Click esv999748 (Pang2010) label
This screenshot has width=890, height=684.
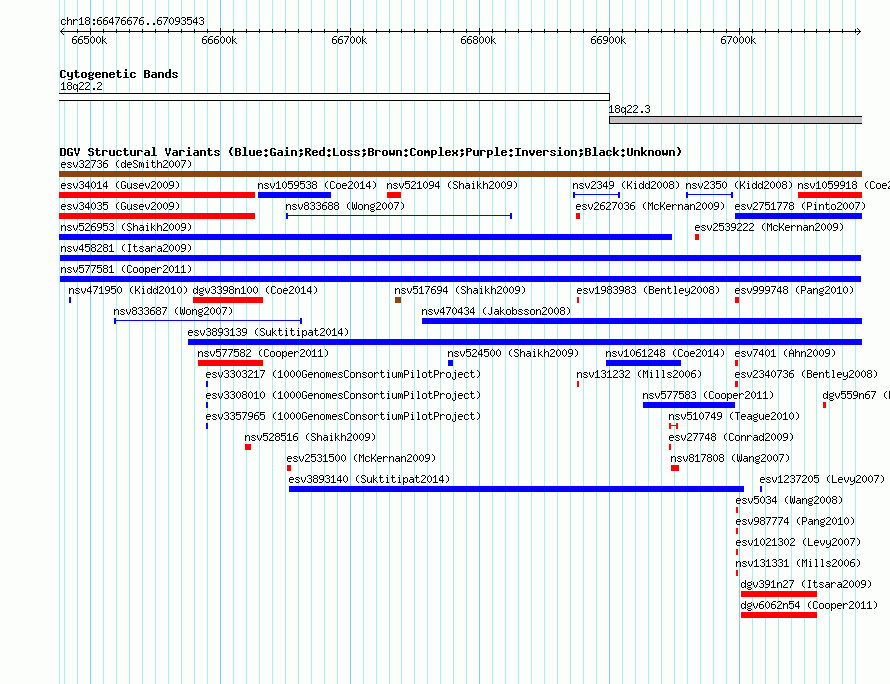coord(794,290)
